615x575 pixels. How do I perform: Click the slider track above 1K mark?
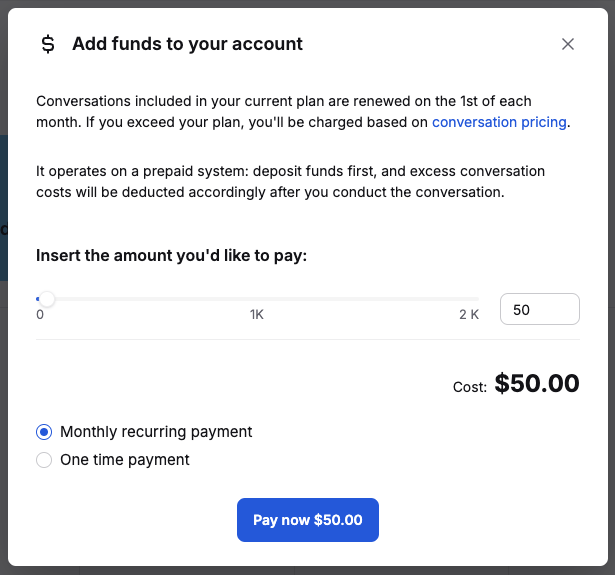tap(257, 299)
